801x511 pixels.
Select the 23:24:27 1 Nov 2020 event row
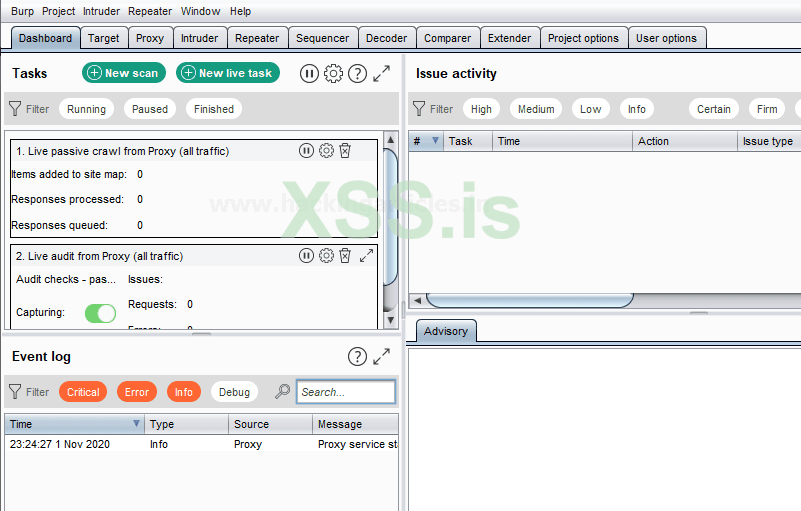201,444
